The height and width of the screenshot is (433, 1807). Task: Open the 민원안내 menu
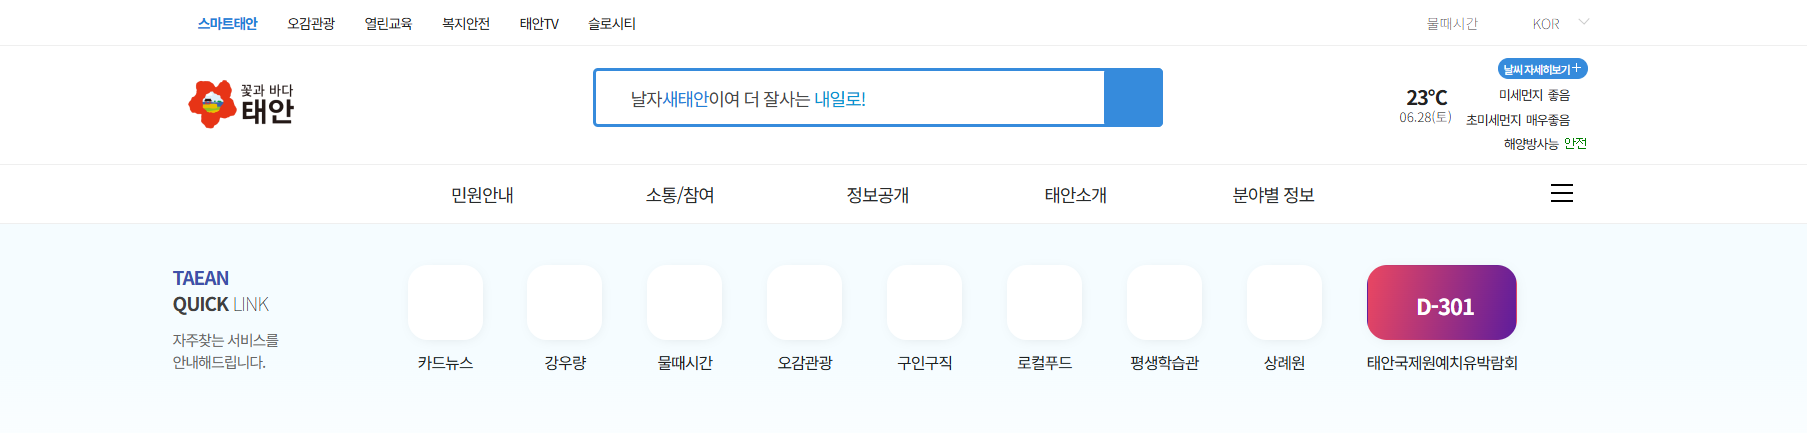[x=482, y=195]
